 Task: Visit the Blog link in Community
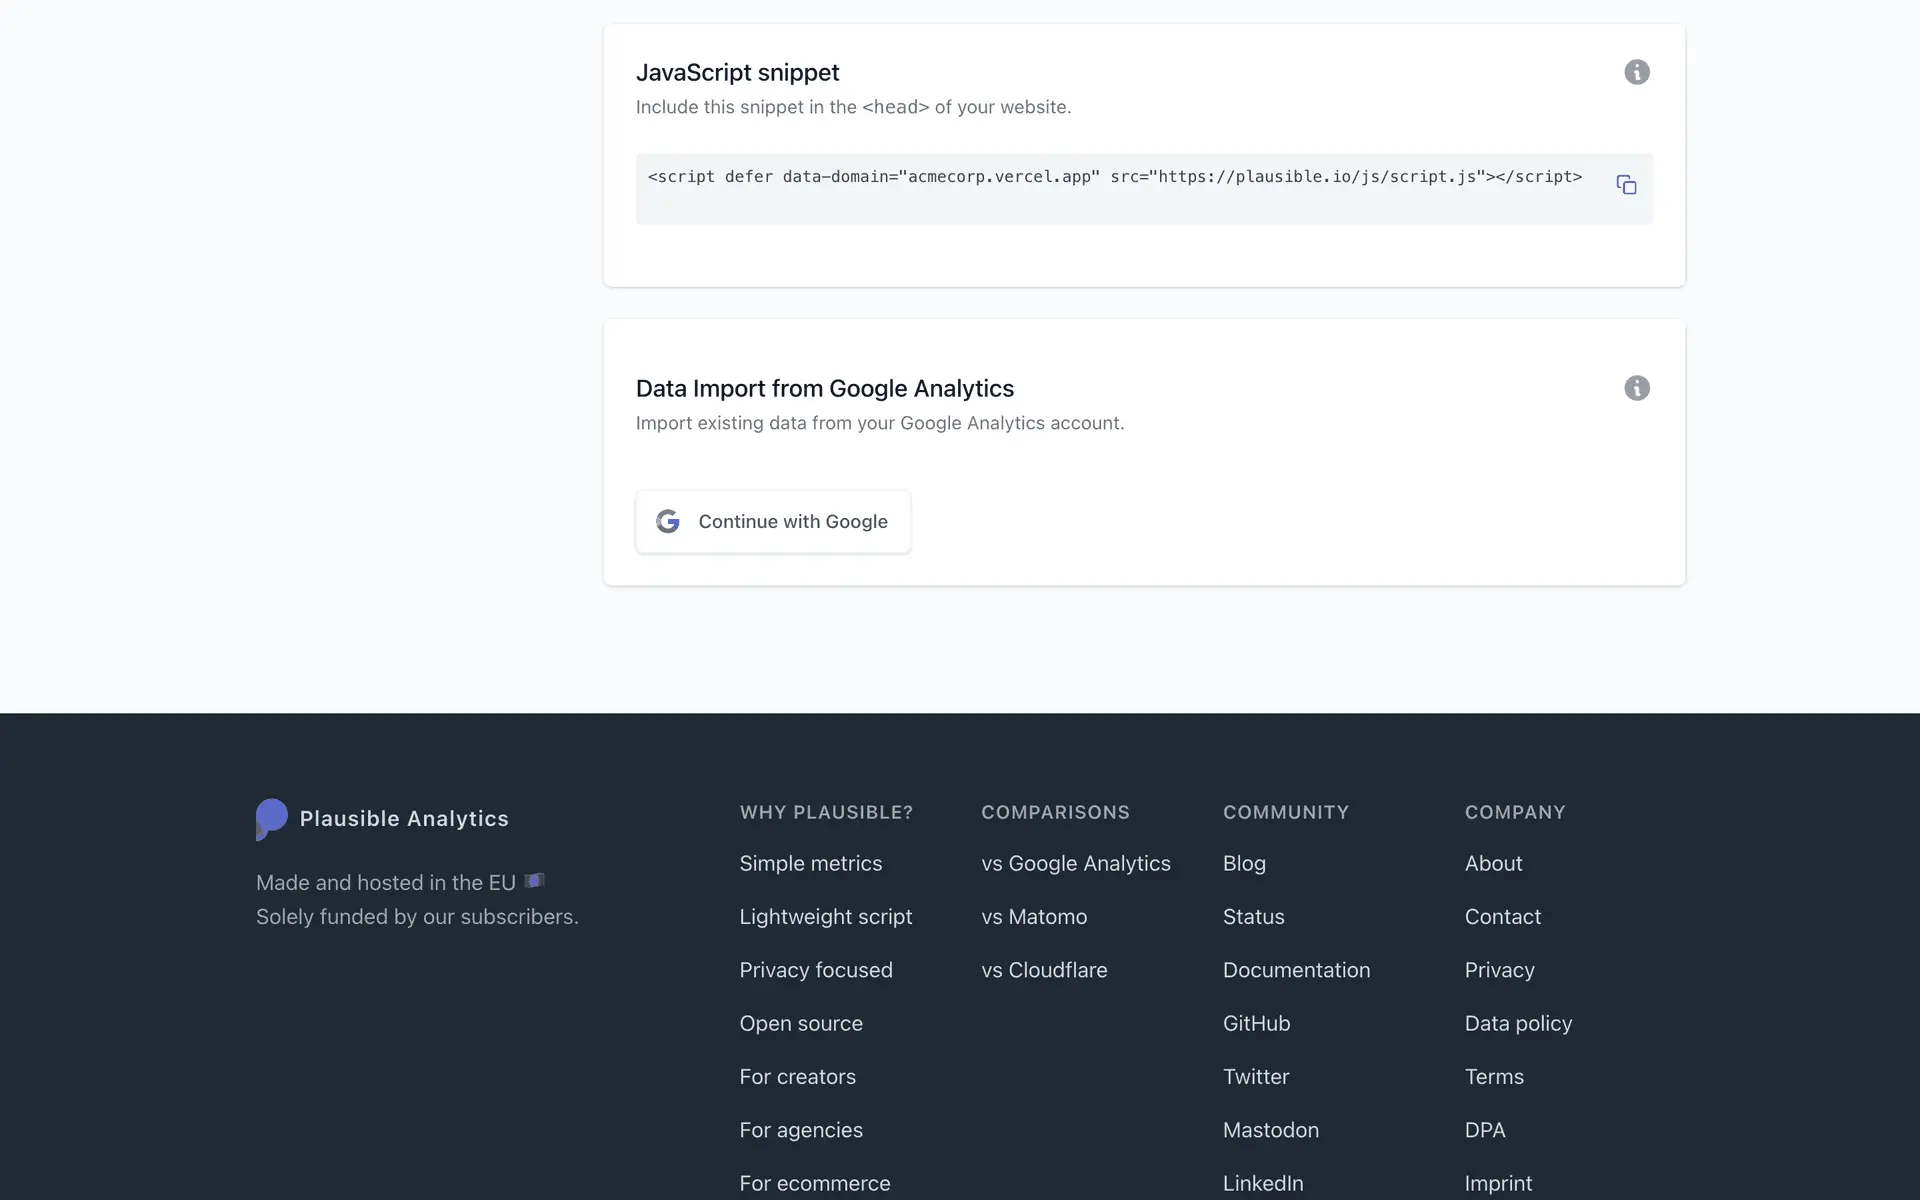[x=1243, y=863]
